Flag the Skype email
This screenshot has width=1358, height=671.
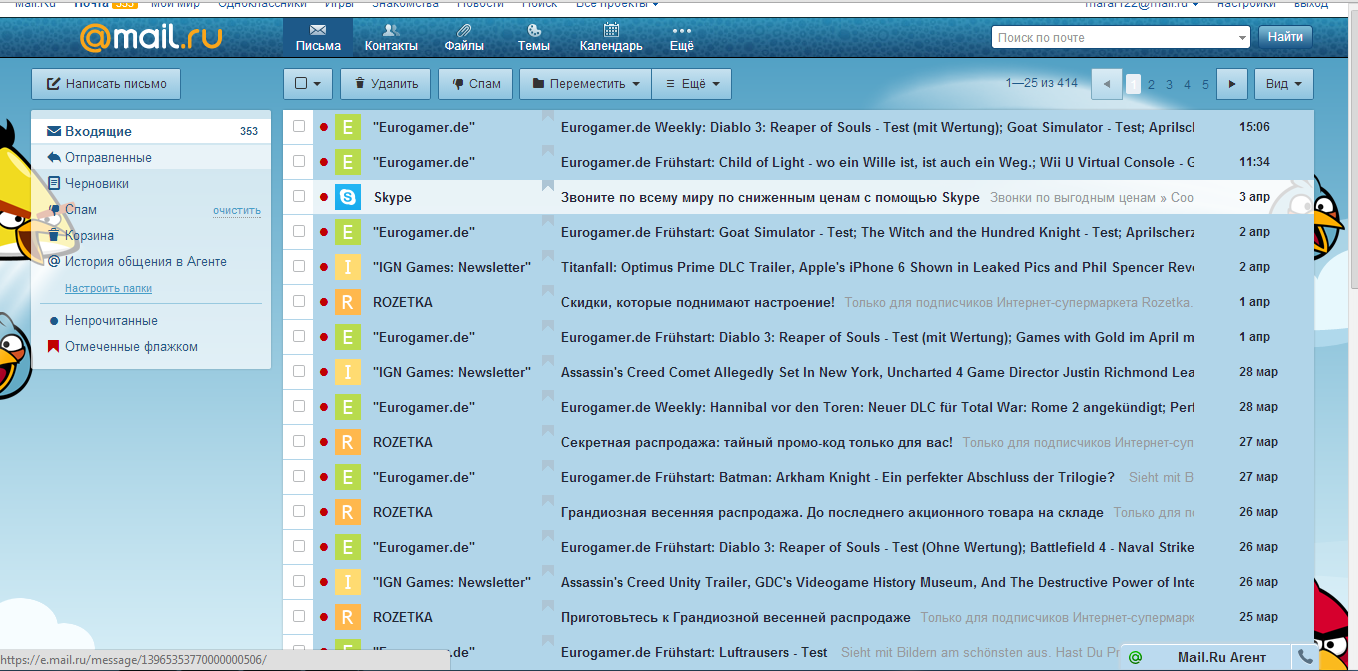pyautogui.click(x=548, y=185)
